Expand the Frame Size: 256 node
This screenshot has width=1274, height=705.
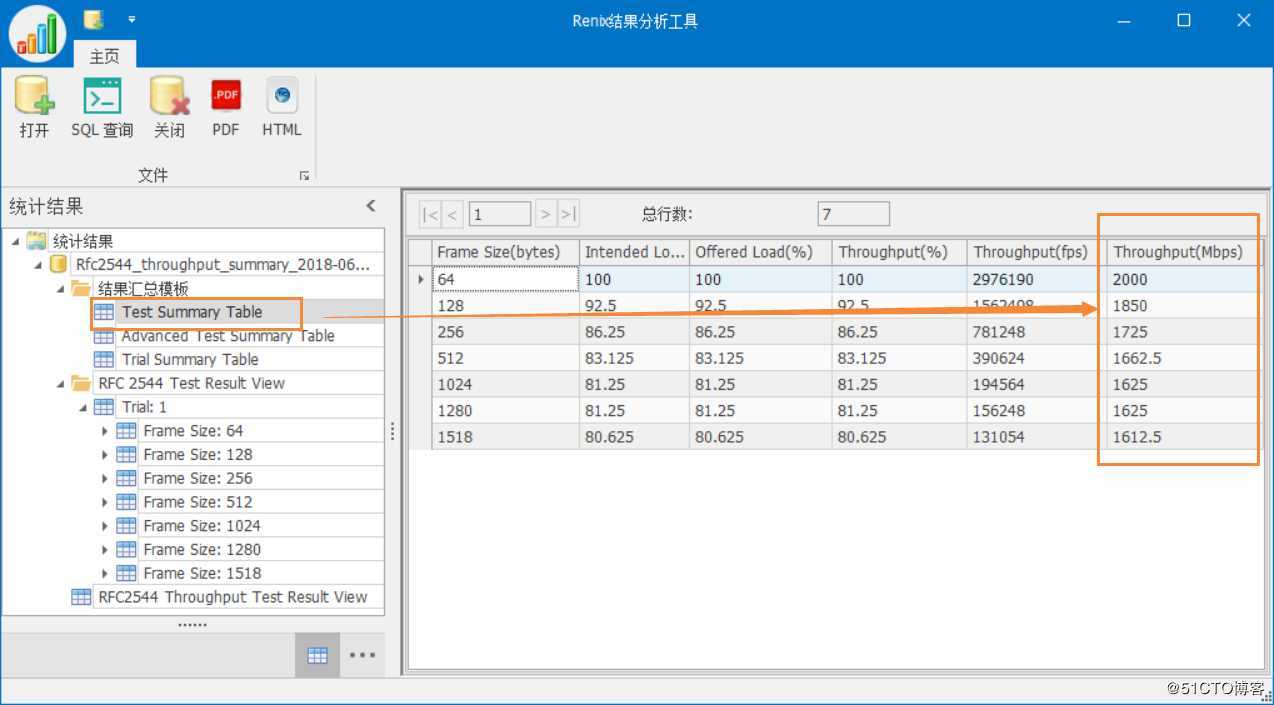tap(105, 478)
